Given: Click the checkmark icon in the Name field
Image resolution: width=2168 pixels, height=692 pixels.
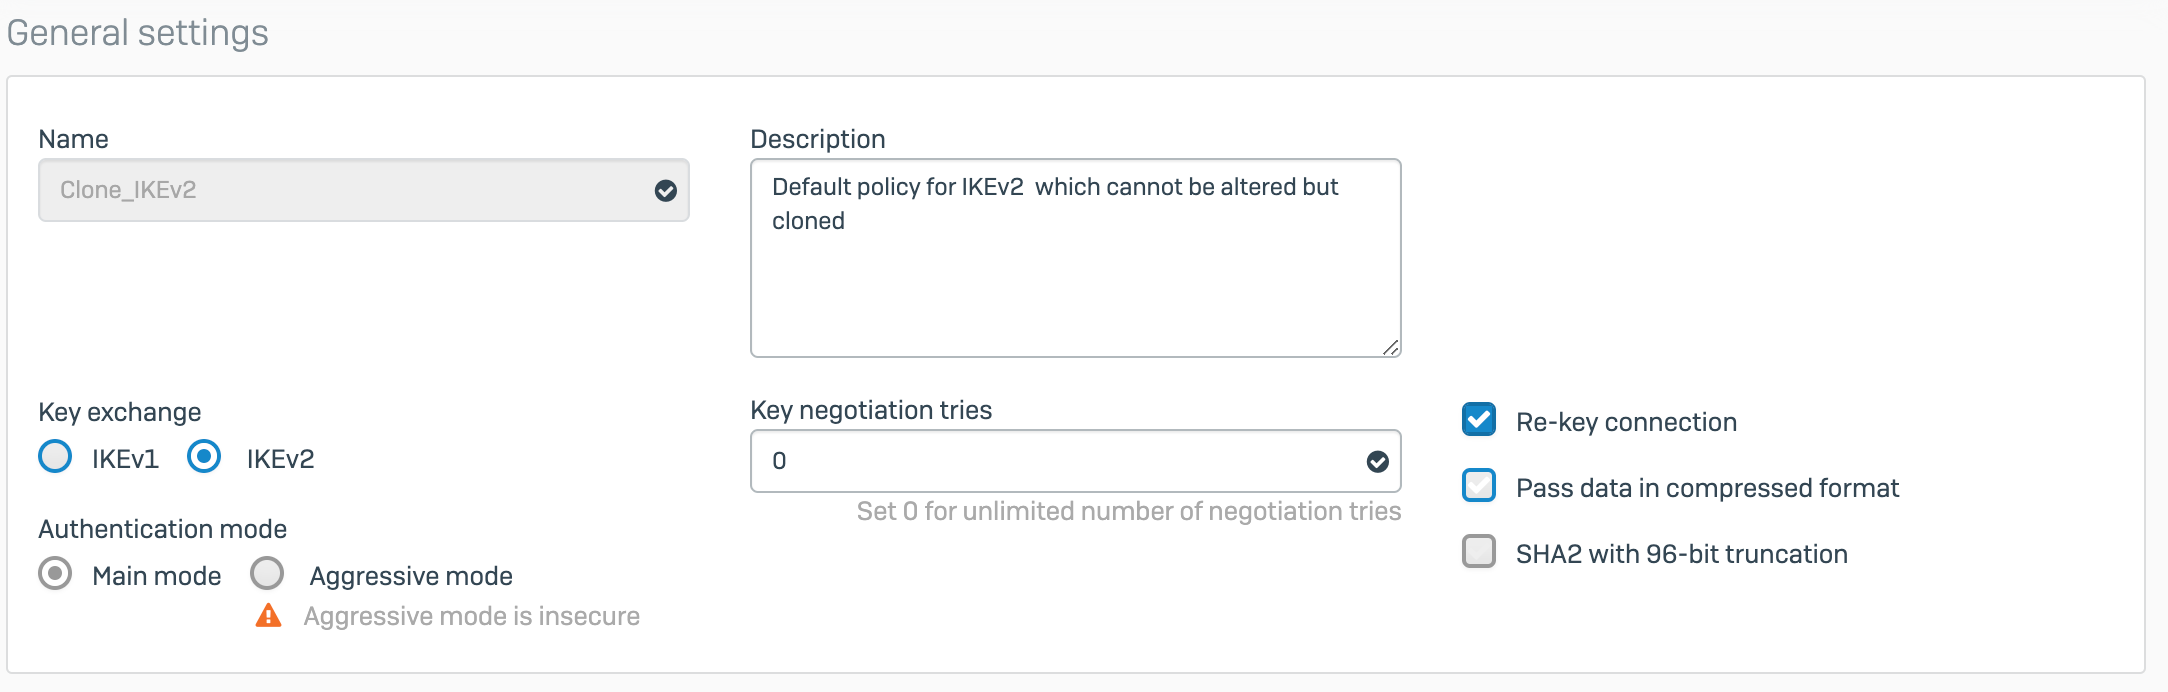Looking at the screenshot, I should [665, 191].
